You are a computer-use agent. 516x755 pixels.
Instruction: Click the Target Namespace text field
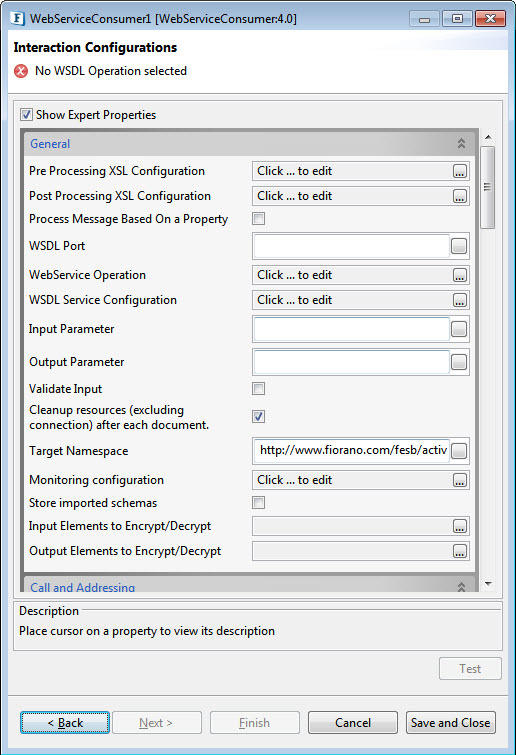[x=352, y=451]
